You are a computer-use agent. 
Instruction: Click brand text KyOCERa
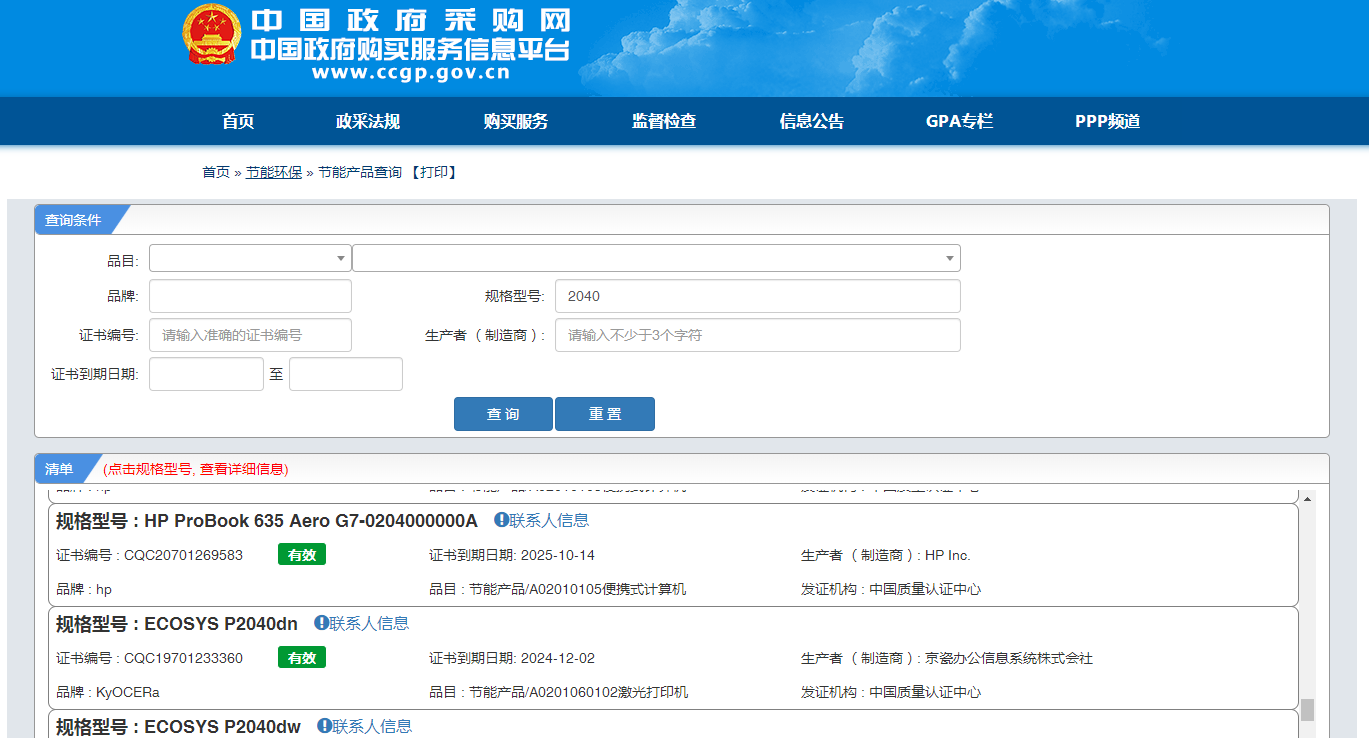[128, 692]
